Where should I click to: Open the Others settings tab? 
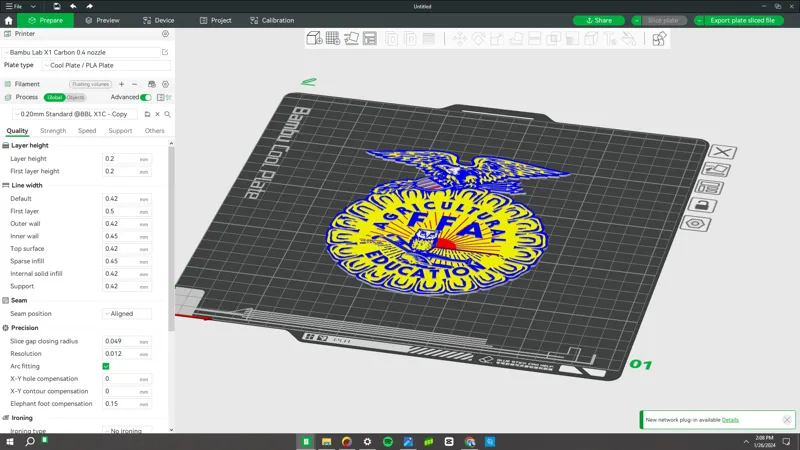pos(154,131)
